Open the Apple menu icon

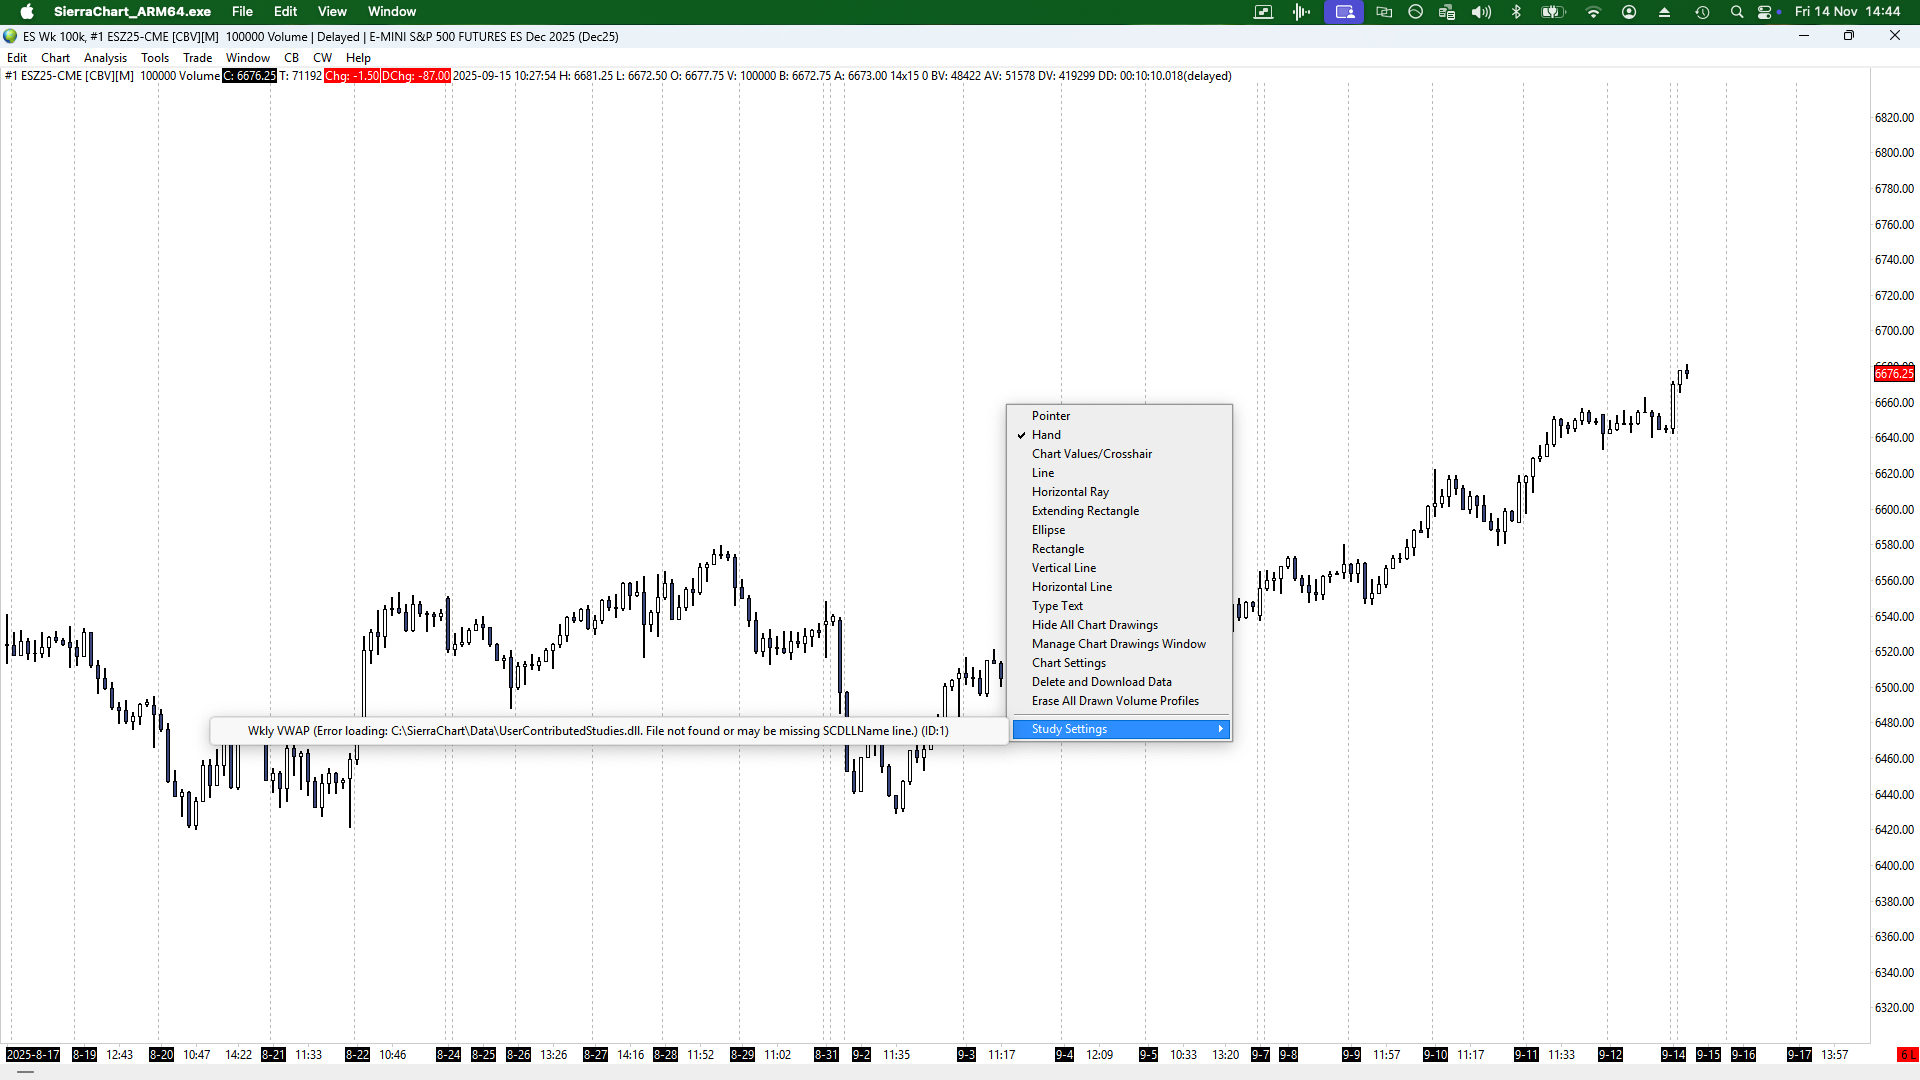[x=27, y=12]
